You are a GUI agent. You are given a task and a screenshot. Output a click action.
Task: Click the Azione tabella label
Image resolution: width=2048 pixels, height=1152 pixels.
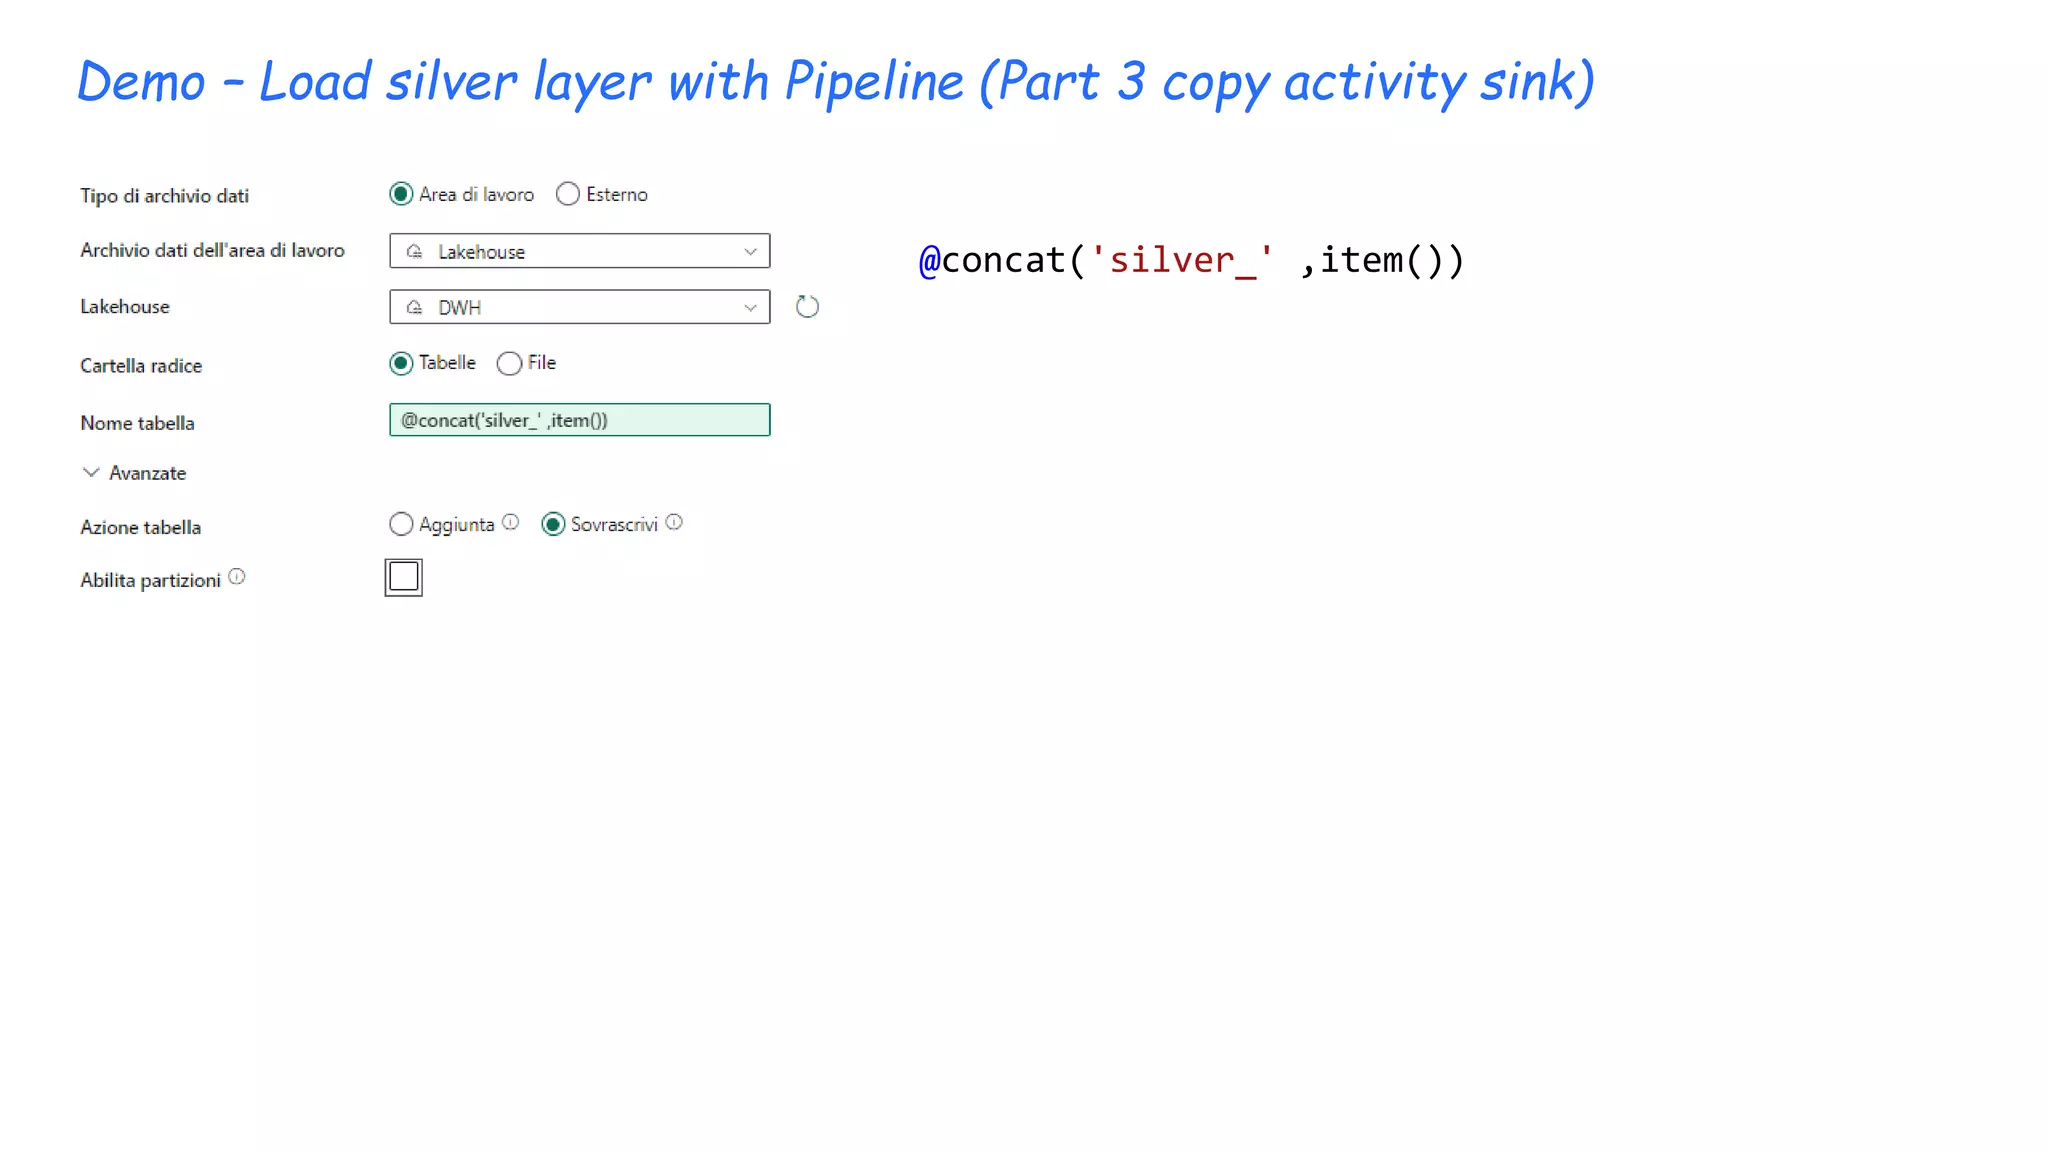pos(140,527)
